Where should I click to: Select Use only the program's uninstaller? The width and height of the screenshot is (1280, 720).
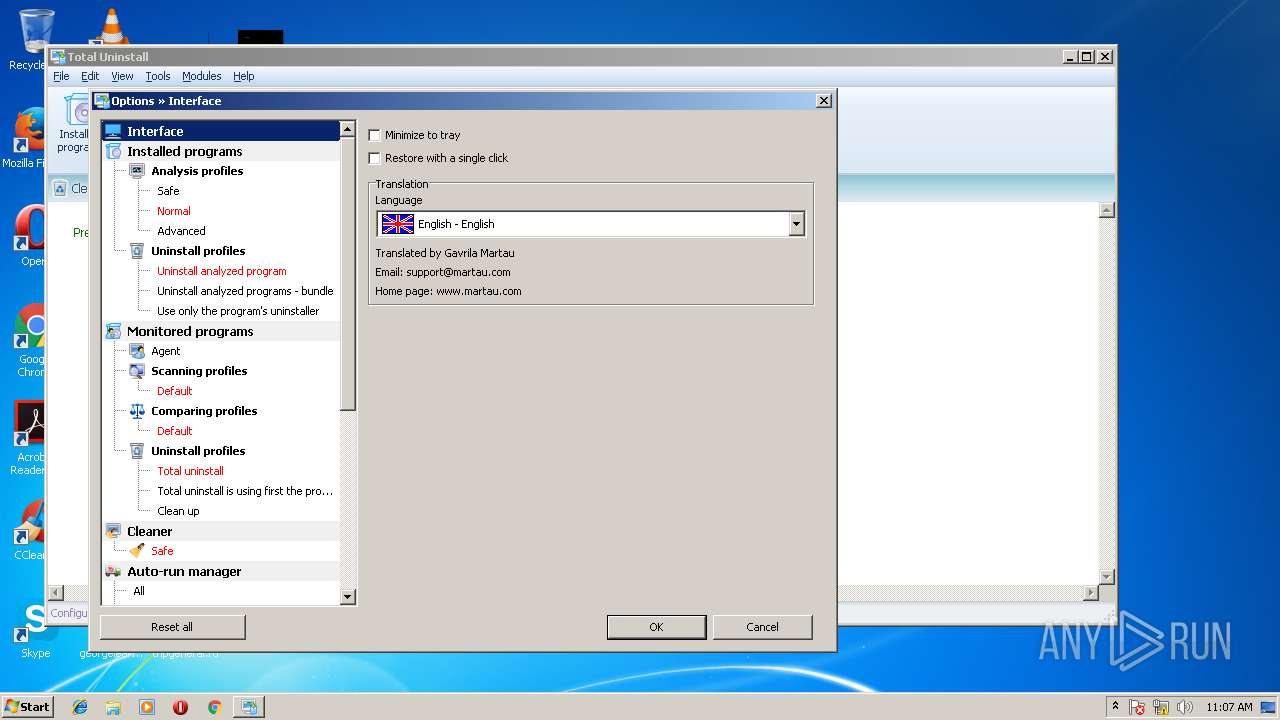(x=238, y=311)
